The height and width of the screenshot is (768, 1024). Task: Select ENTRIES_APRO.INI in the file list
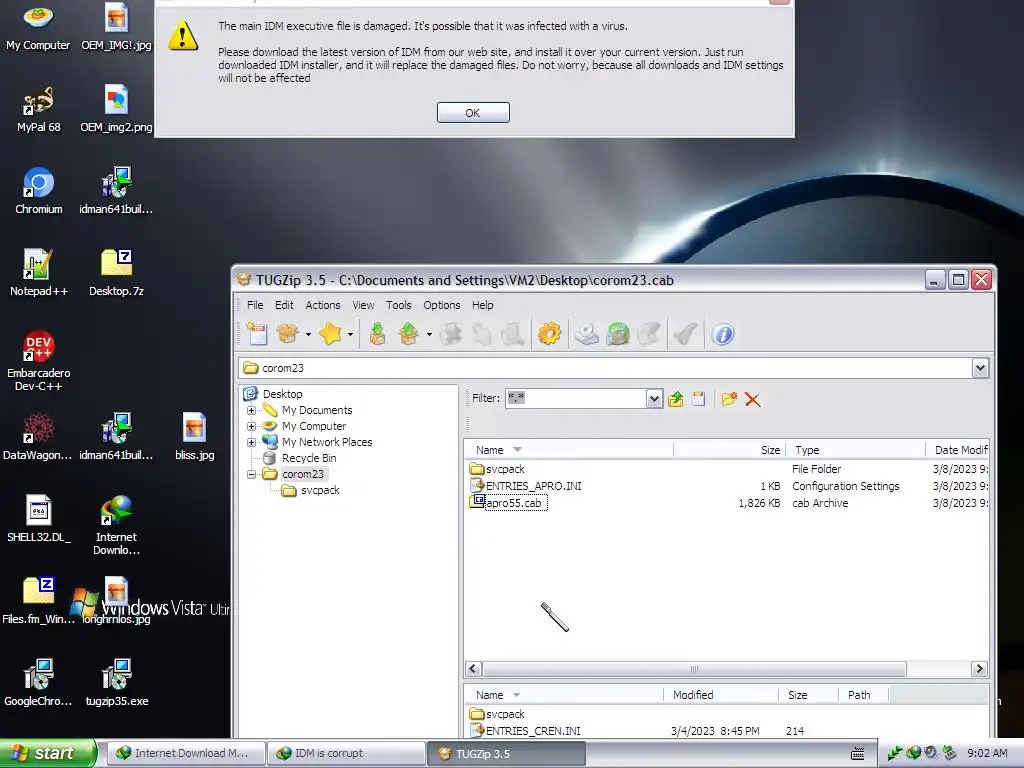[534, 486]
